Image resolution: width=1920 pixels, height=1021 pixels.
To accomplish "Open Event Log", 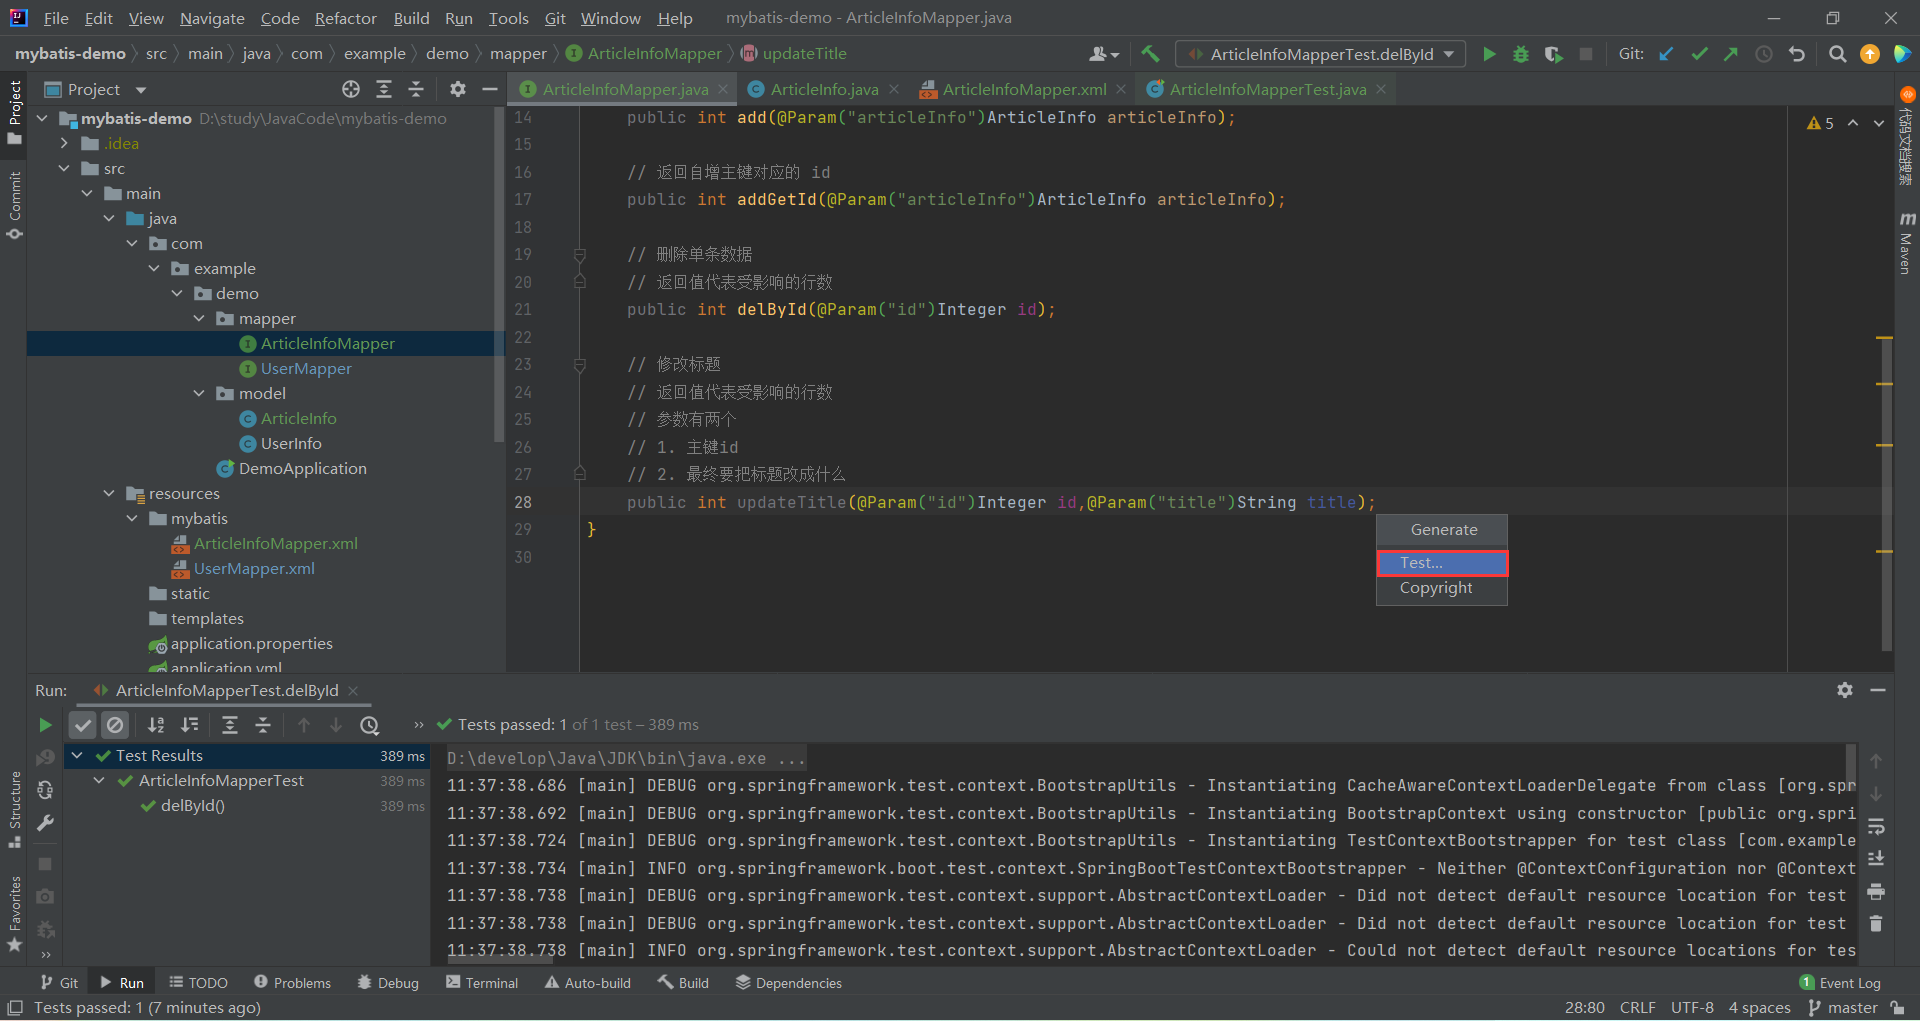I will click(1840, 983).
